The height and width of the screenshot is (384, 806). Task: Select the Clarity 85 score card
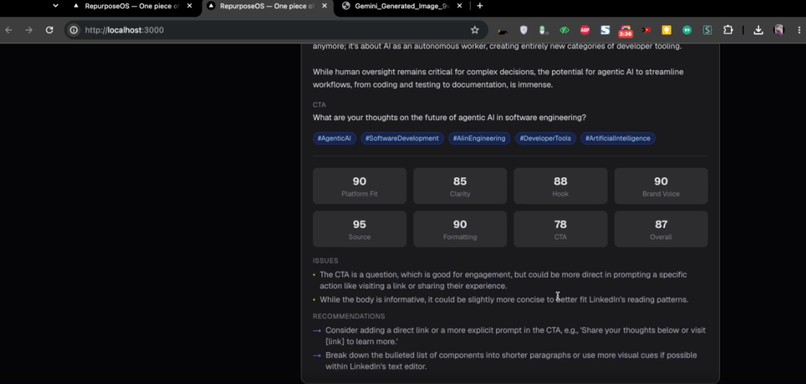[460, 186]
